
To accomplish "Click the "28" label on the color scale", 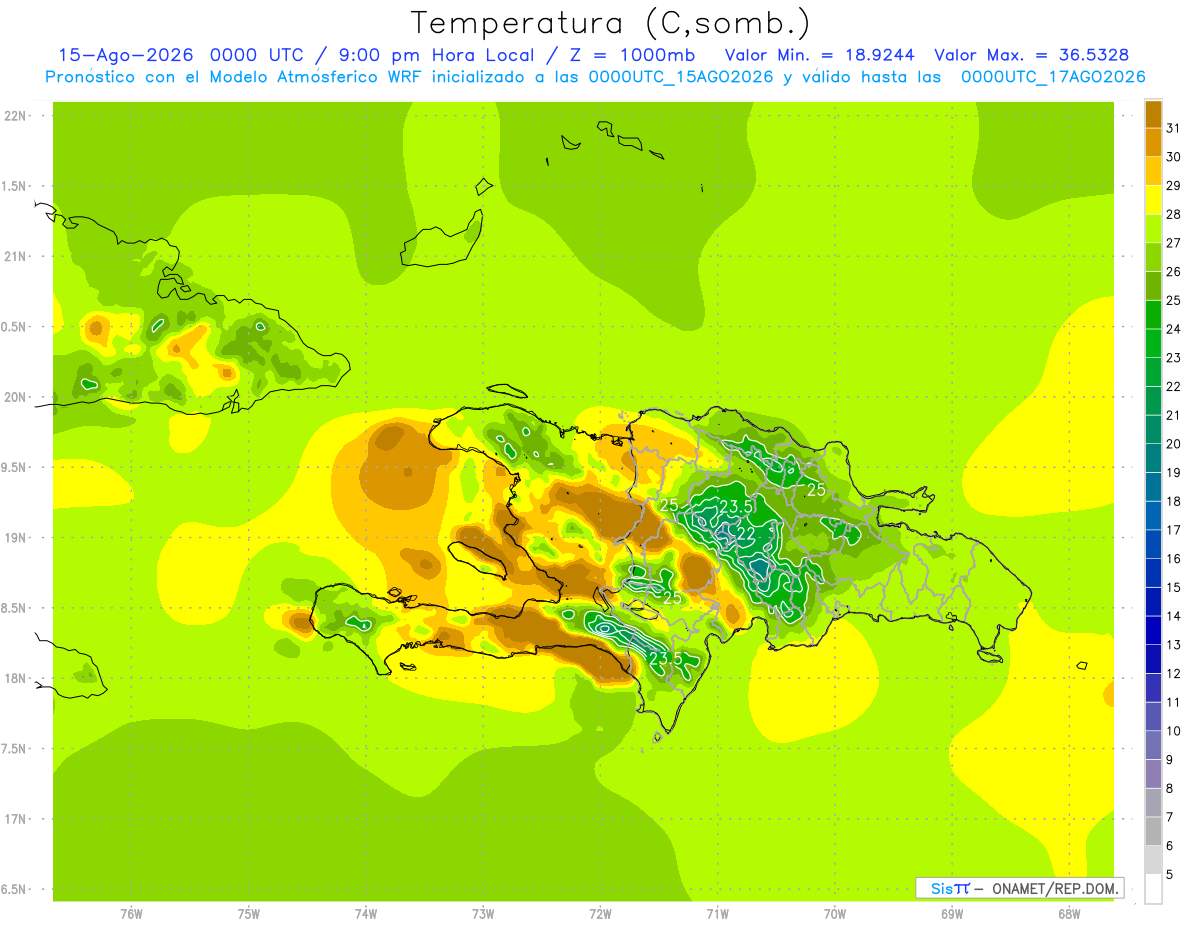I will 1174,214.
